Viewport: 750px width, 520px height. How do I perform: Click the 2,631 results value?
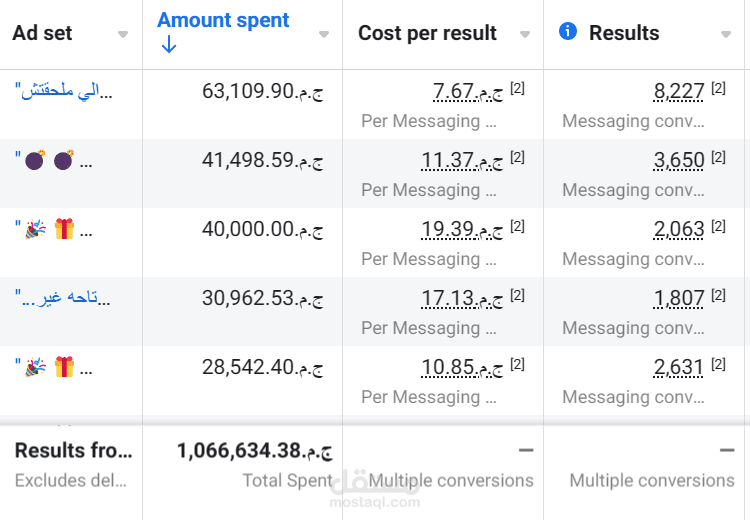[x=679, y=368]
